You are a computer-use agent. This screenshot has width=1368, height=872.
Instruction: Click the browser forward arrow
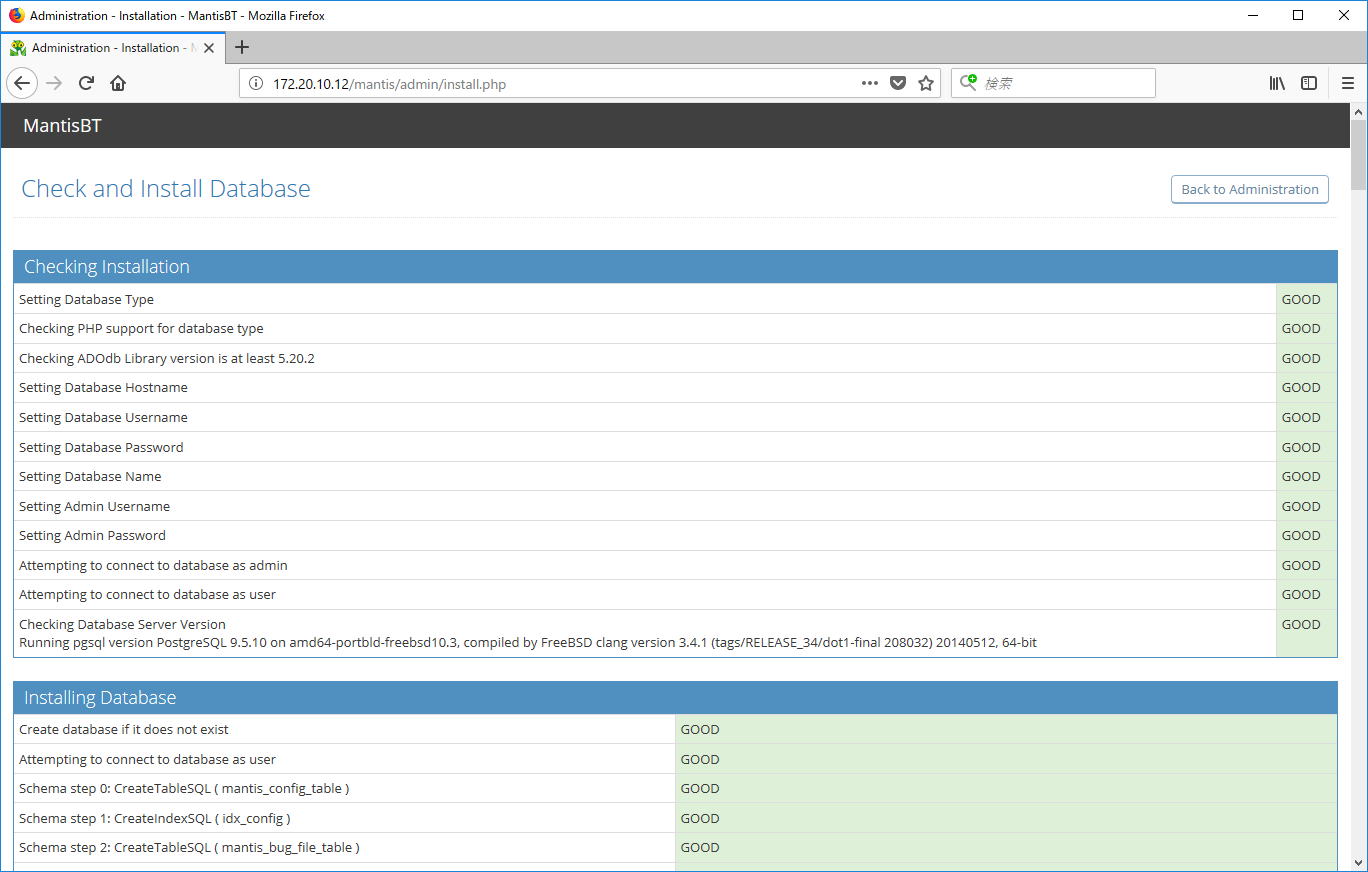pos(54,83)
